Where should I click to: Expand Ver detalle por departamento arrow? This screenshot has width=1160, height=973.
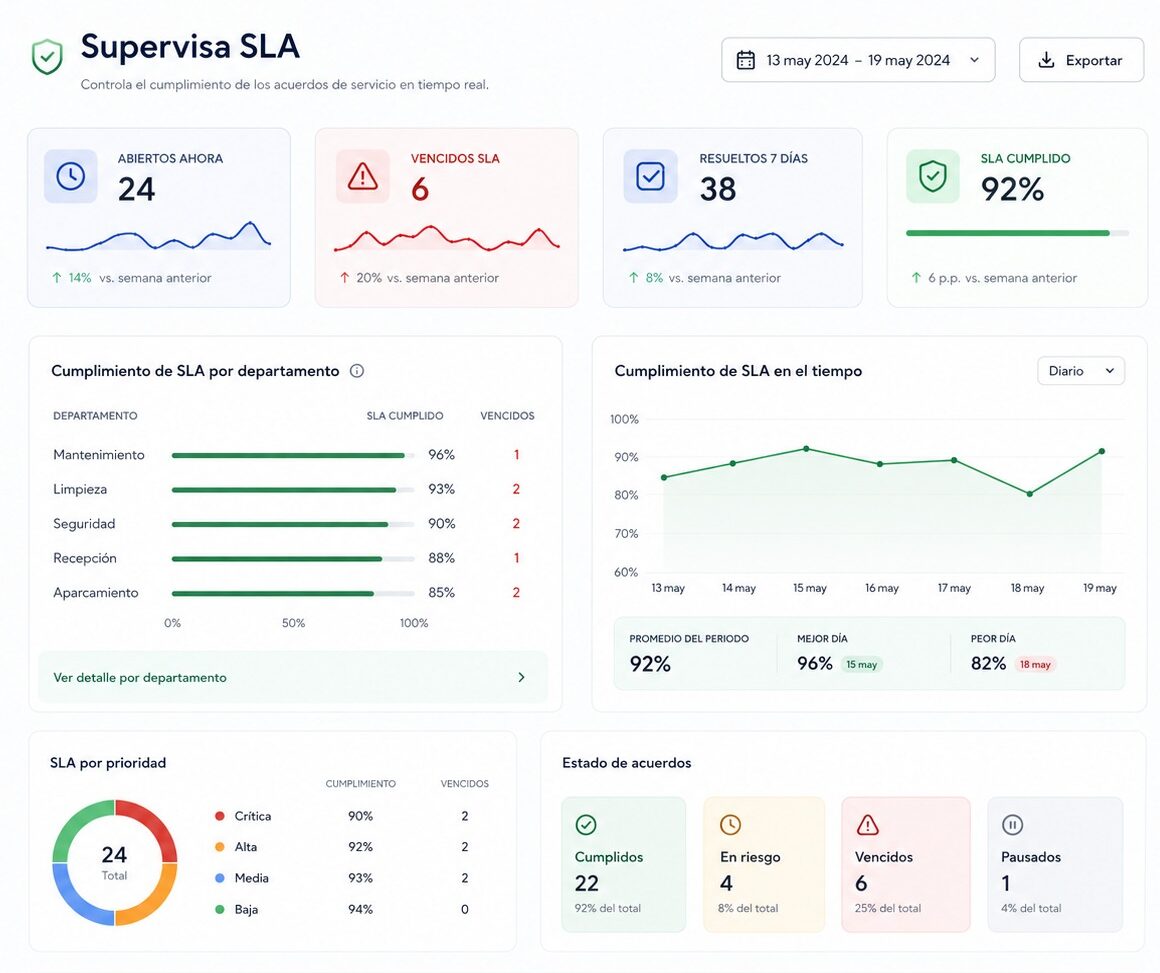click(522, 677)
